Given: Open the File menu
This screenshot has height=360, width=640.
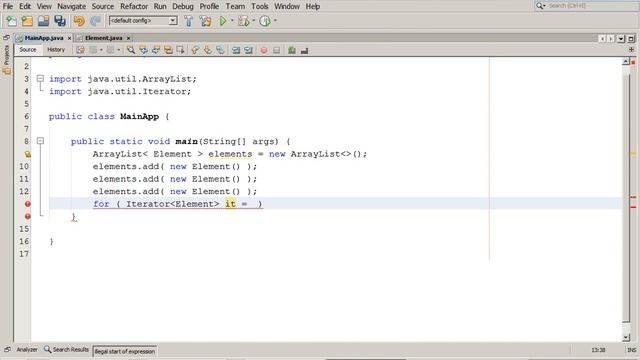Looking at the screenshot, I should click(x=8, y=6).
